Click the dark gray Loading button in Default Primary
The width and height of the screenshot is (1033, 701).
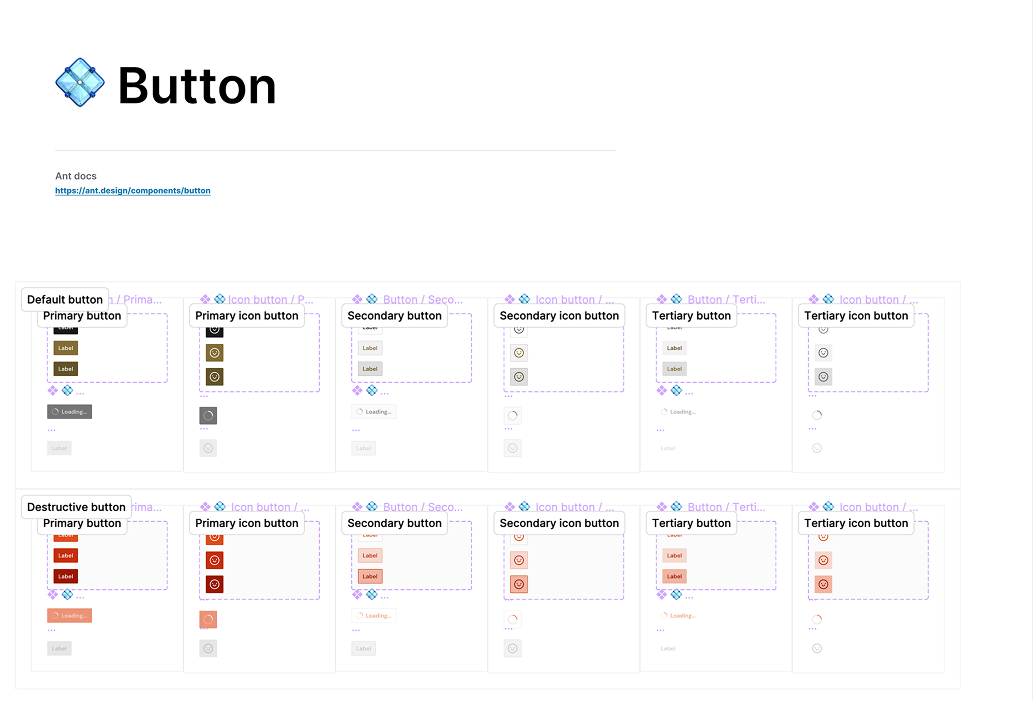tap(69, 412)
